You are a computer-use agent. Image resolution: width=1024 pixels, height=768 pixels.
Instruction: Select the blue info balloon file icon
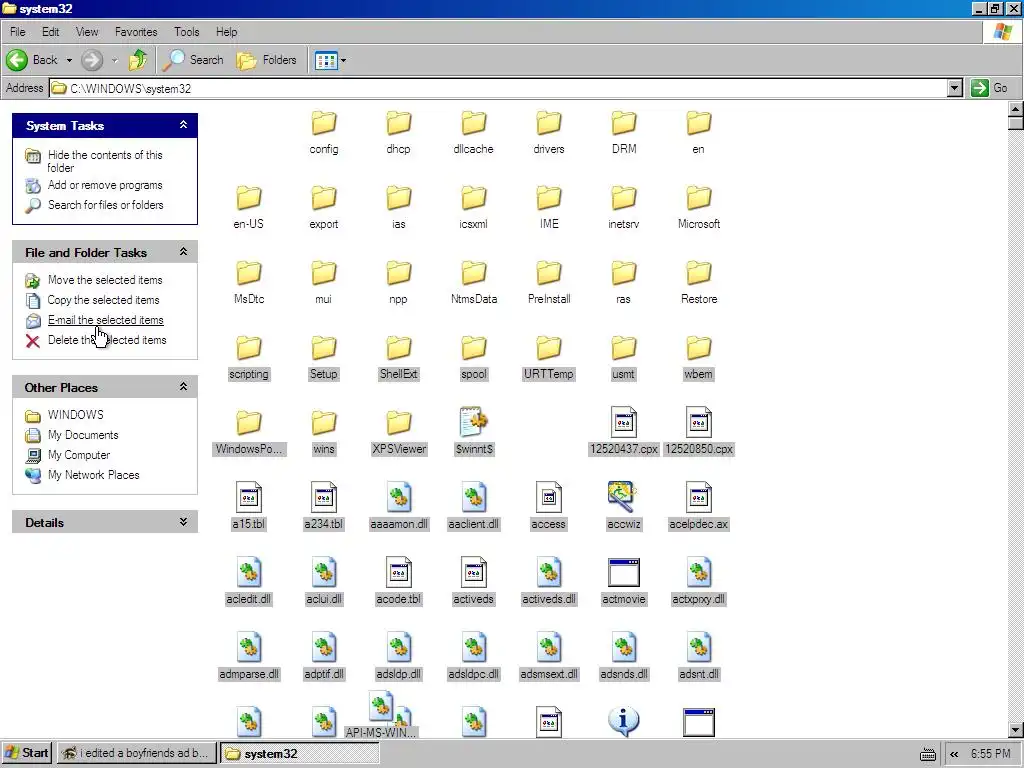pos(624,722)
